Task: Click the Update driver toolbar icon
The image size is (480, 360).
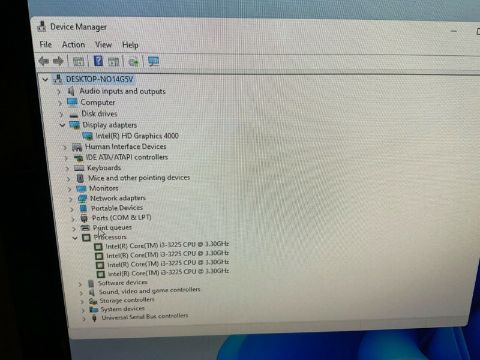Action: pos(134,62)
